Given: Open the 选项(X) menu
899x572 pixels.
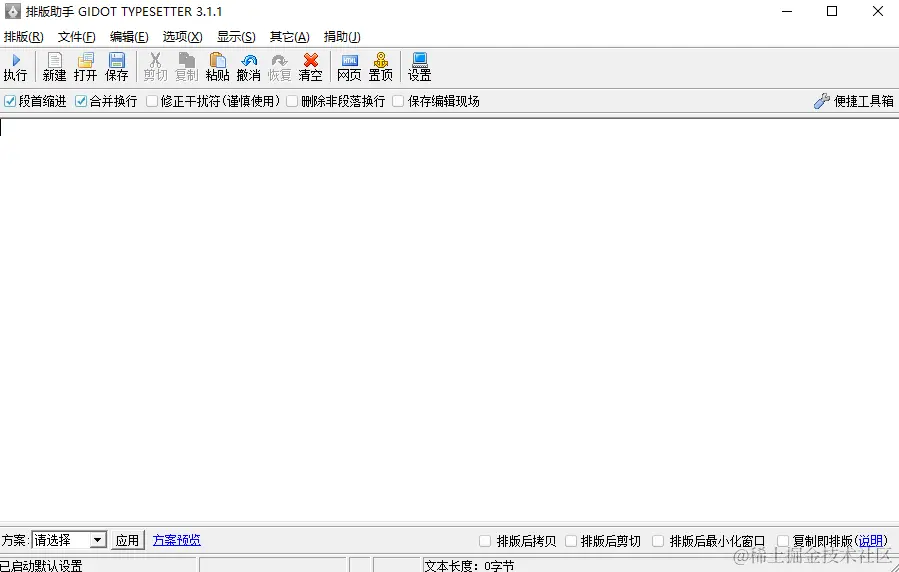Looking at the screenshot, I should pyautogui.click(x=182, y=37).
